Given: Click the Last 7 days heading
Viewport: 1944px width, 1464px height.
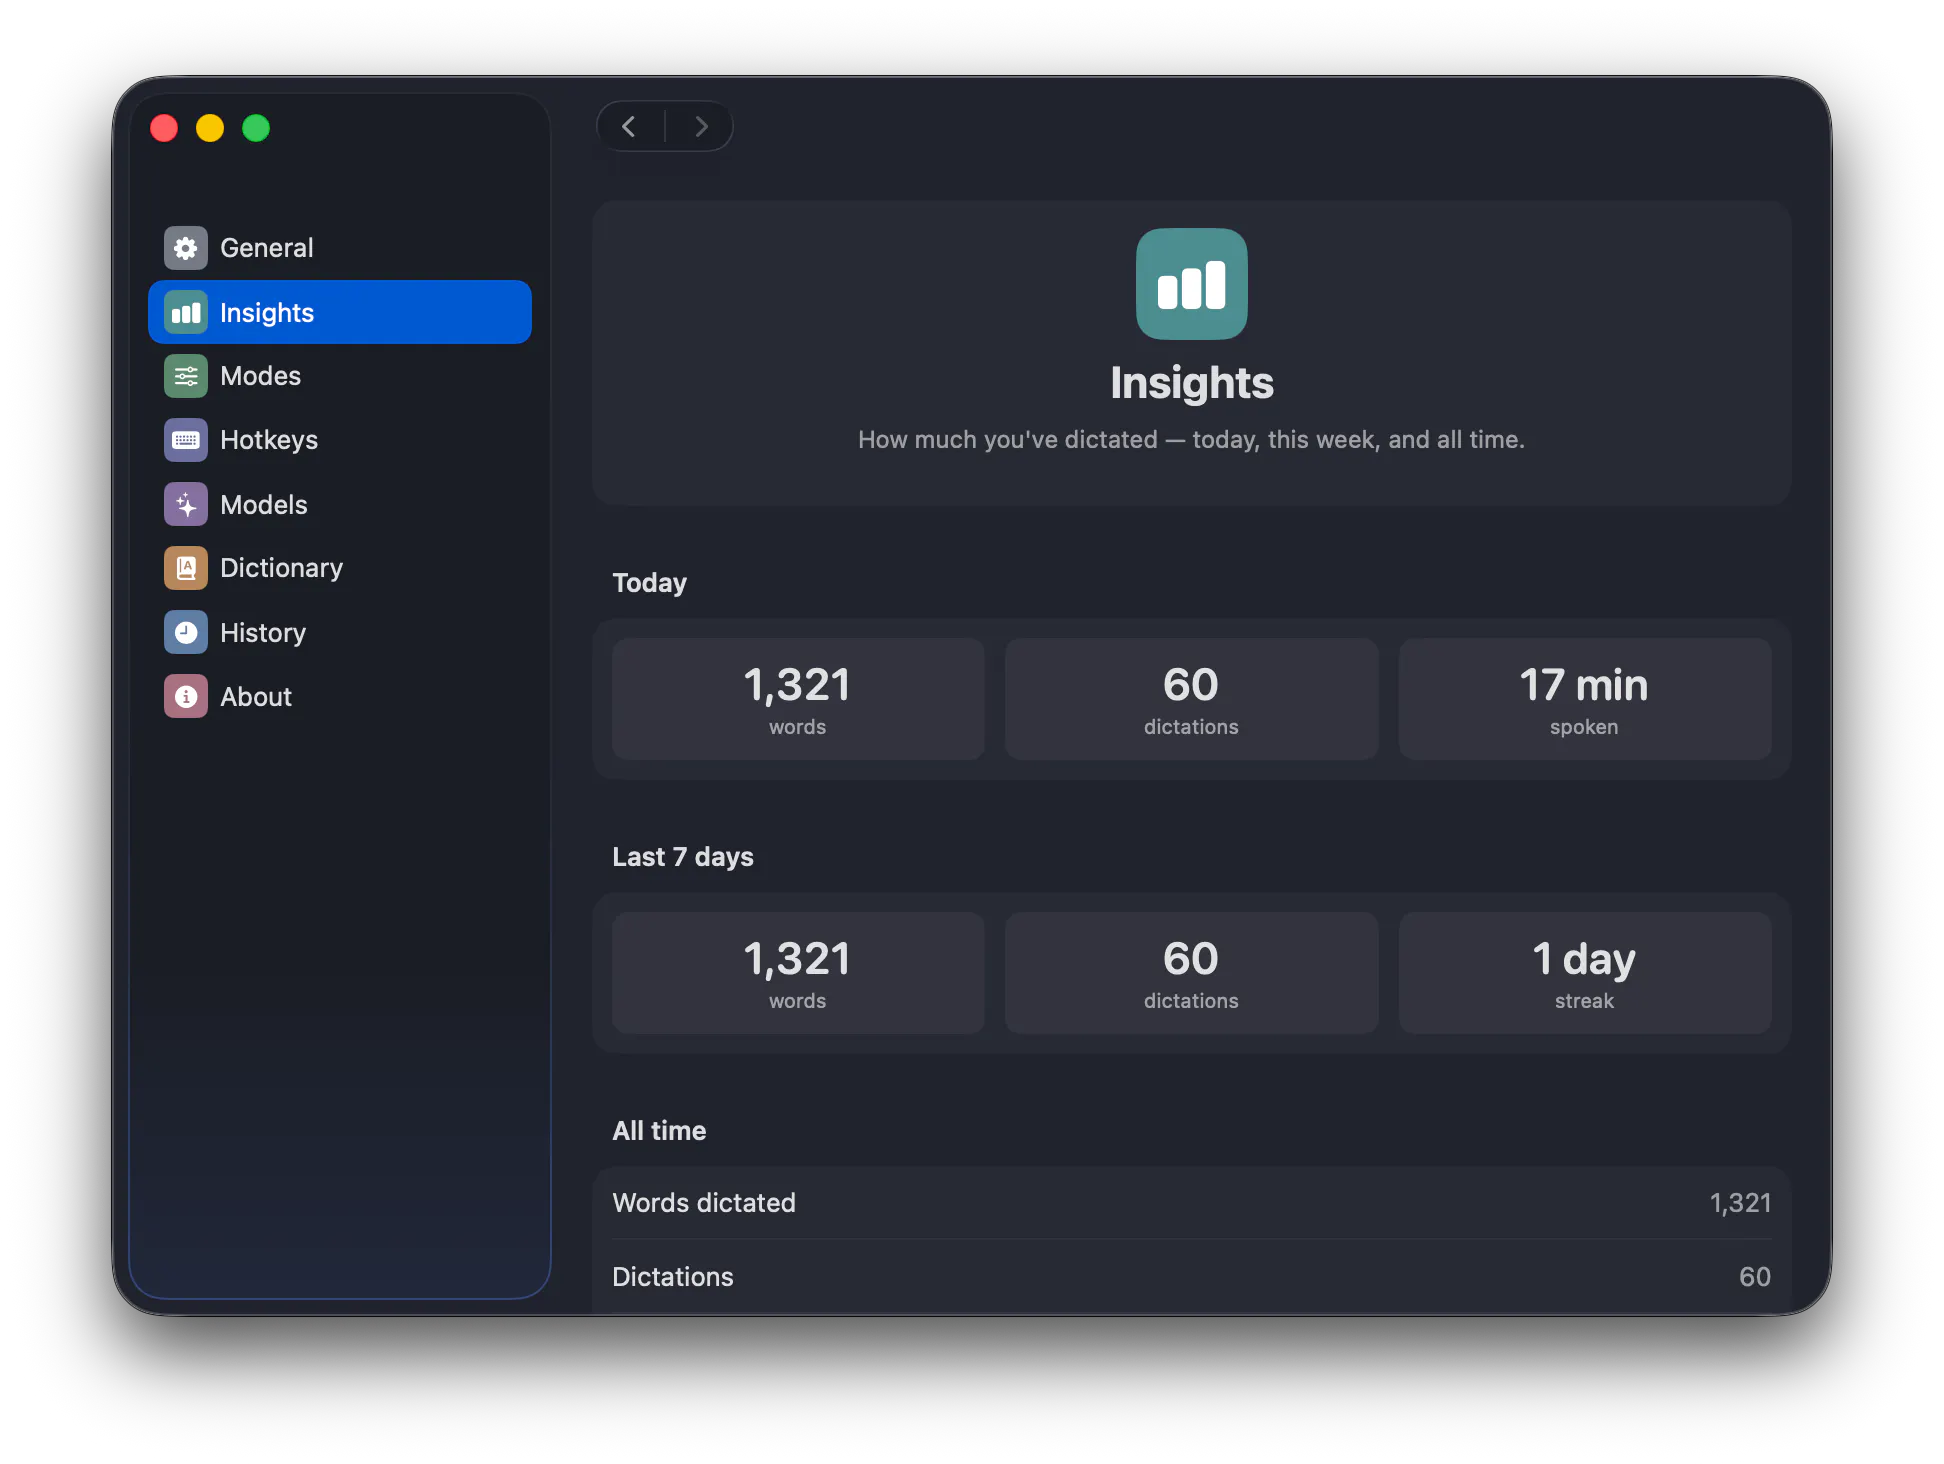Looking at the screenshot, I should (x=683, y=857).
